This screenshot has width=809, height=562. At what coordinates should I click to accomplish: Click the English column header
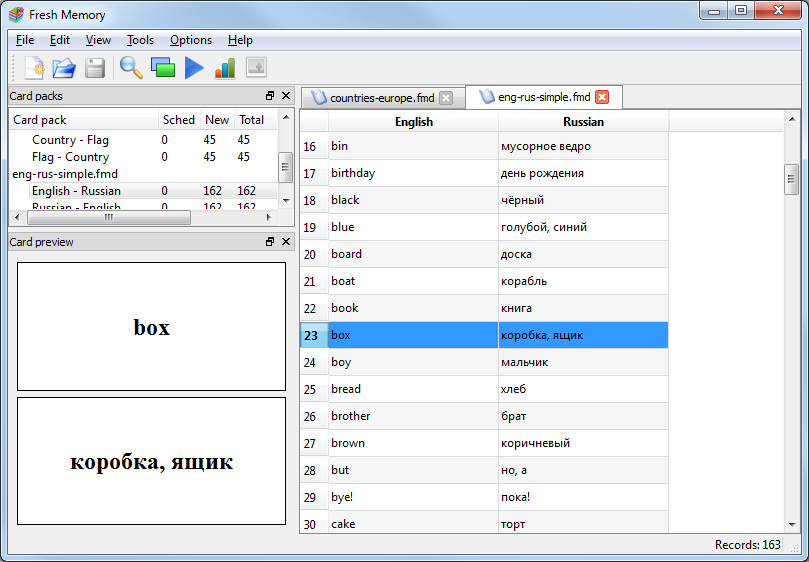414,122
